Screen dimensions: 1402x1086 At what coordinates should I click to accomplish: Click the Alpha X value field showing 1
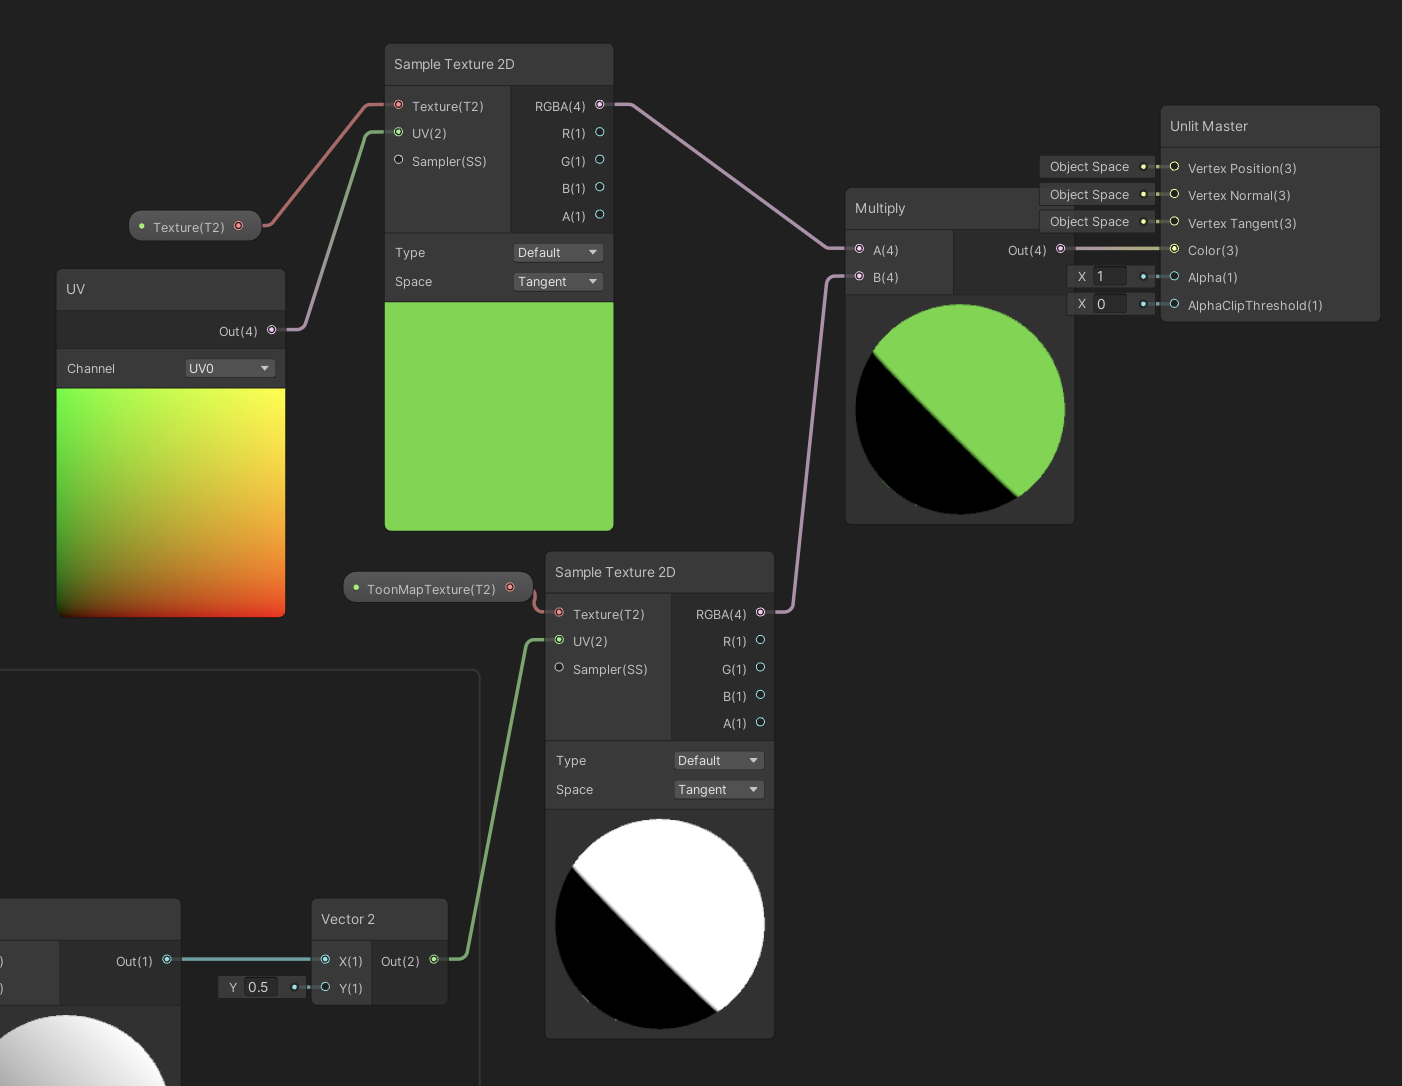click(x=1110, y=276)
